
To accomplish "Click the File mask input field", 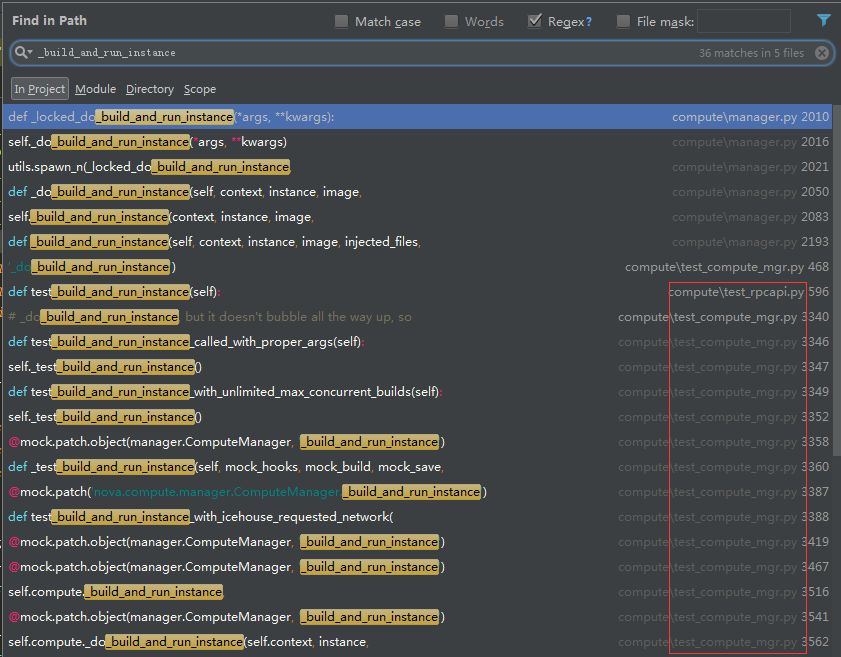I will (x=743, y=21).
